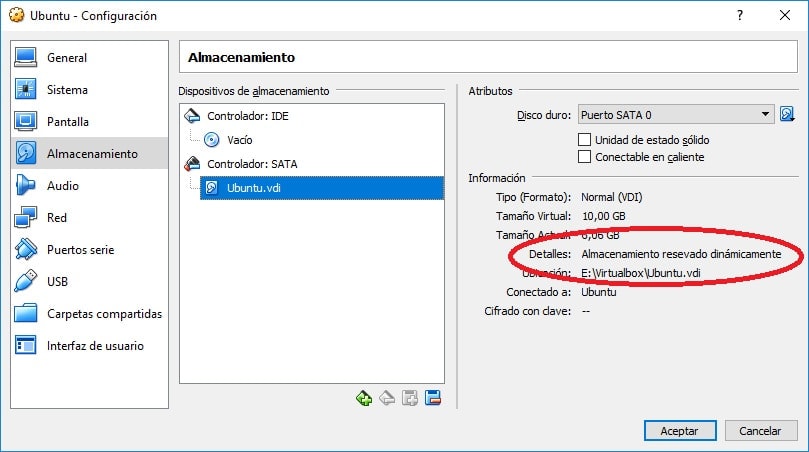The image size is (809, 452).
Task: Select the USB plug icon
Action: 25,281
